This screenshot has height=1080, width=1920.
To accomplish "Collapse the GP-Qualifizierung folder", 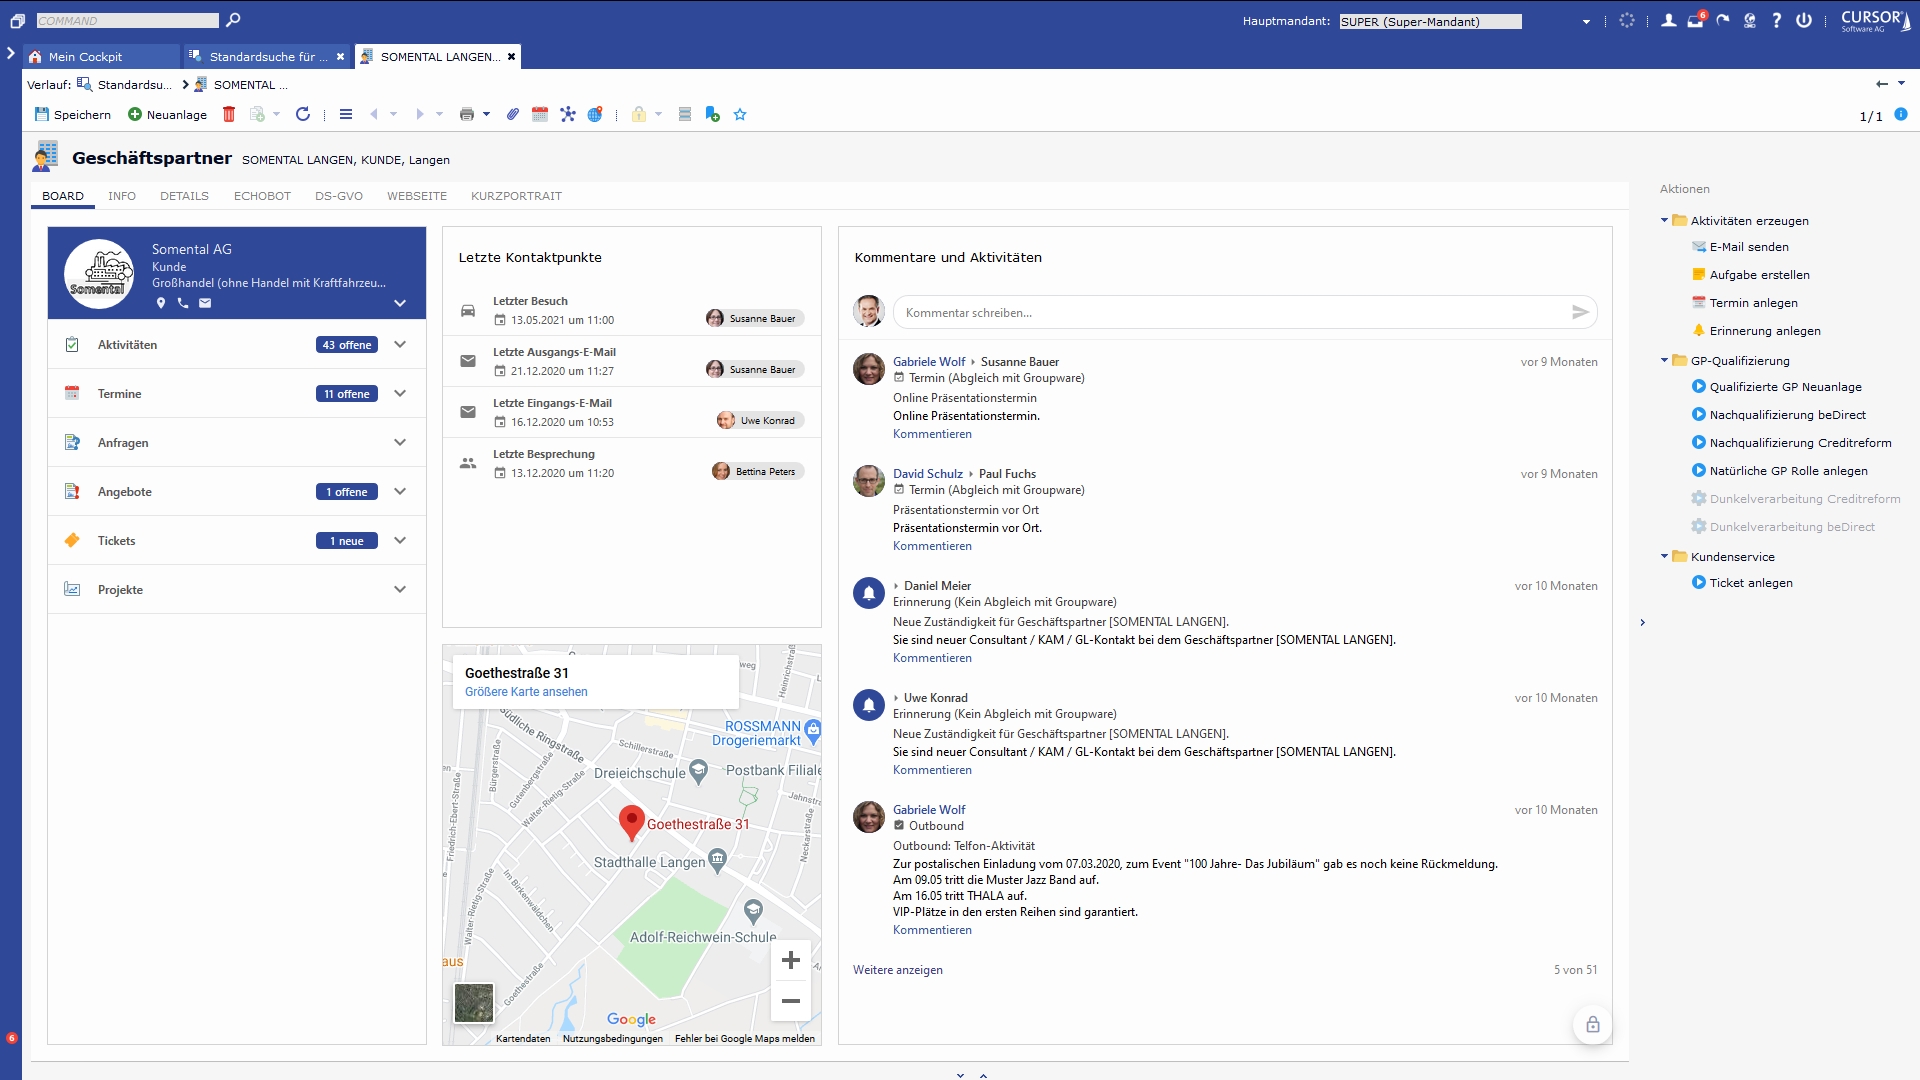I will click(x=1665, y=360).
